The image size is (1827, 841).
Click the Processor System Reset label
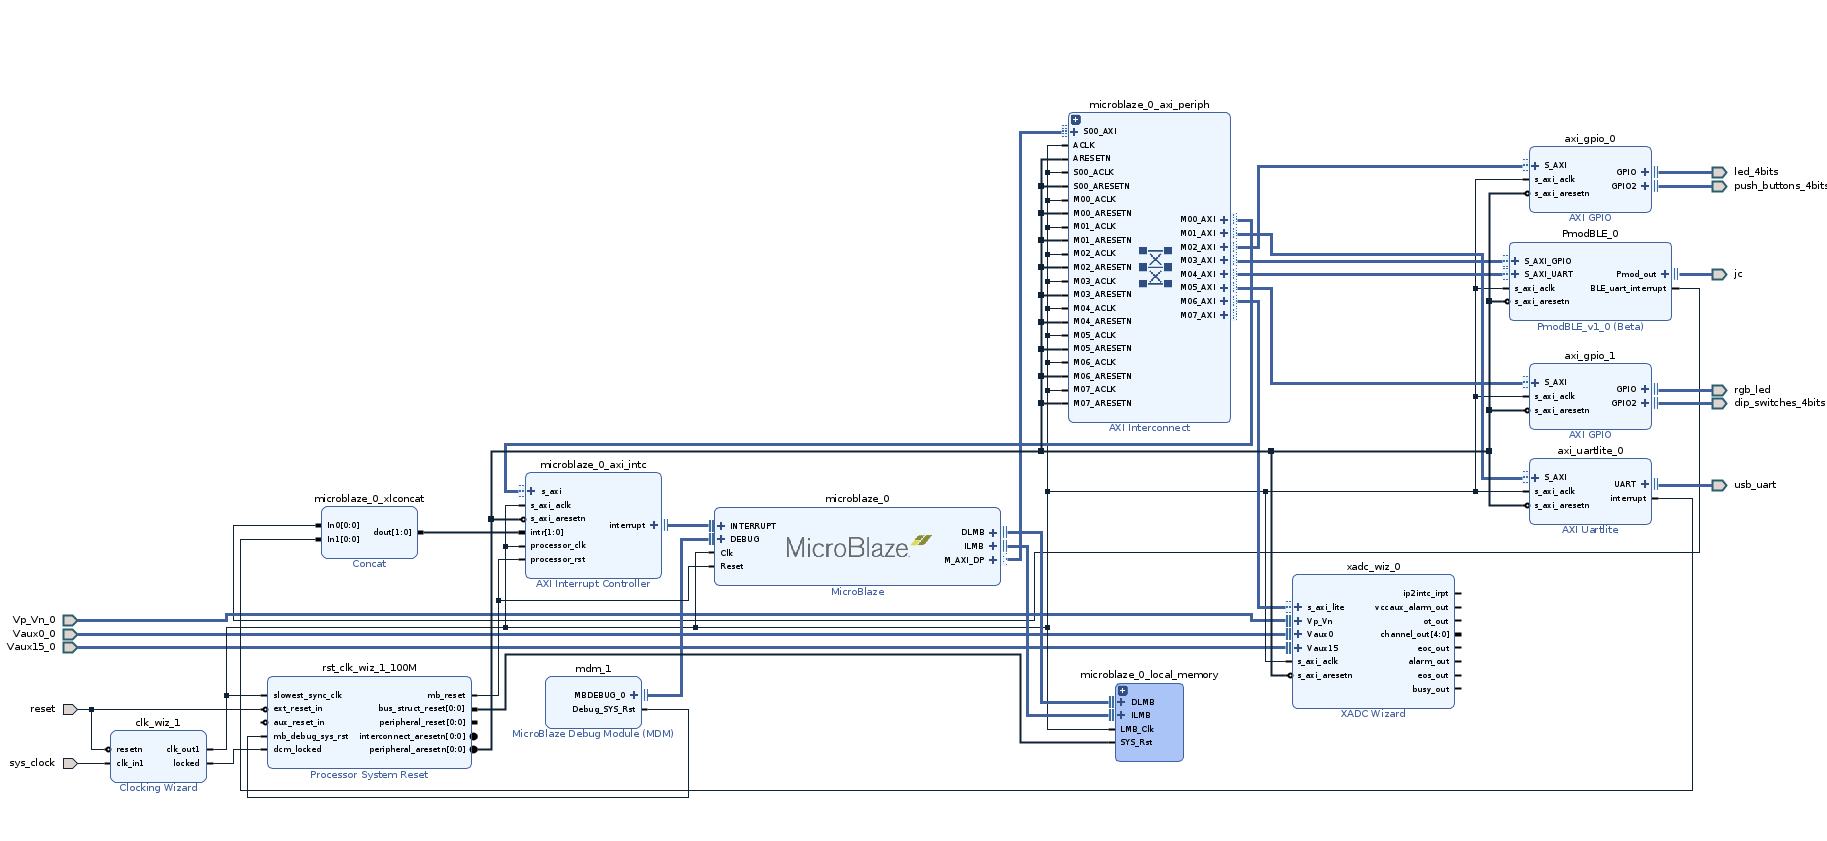(x=369, y=775)
